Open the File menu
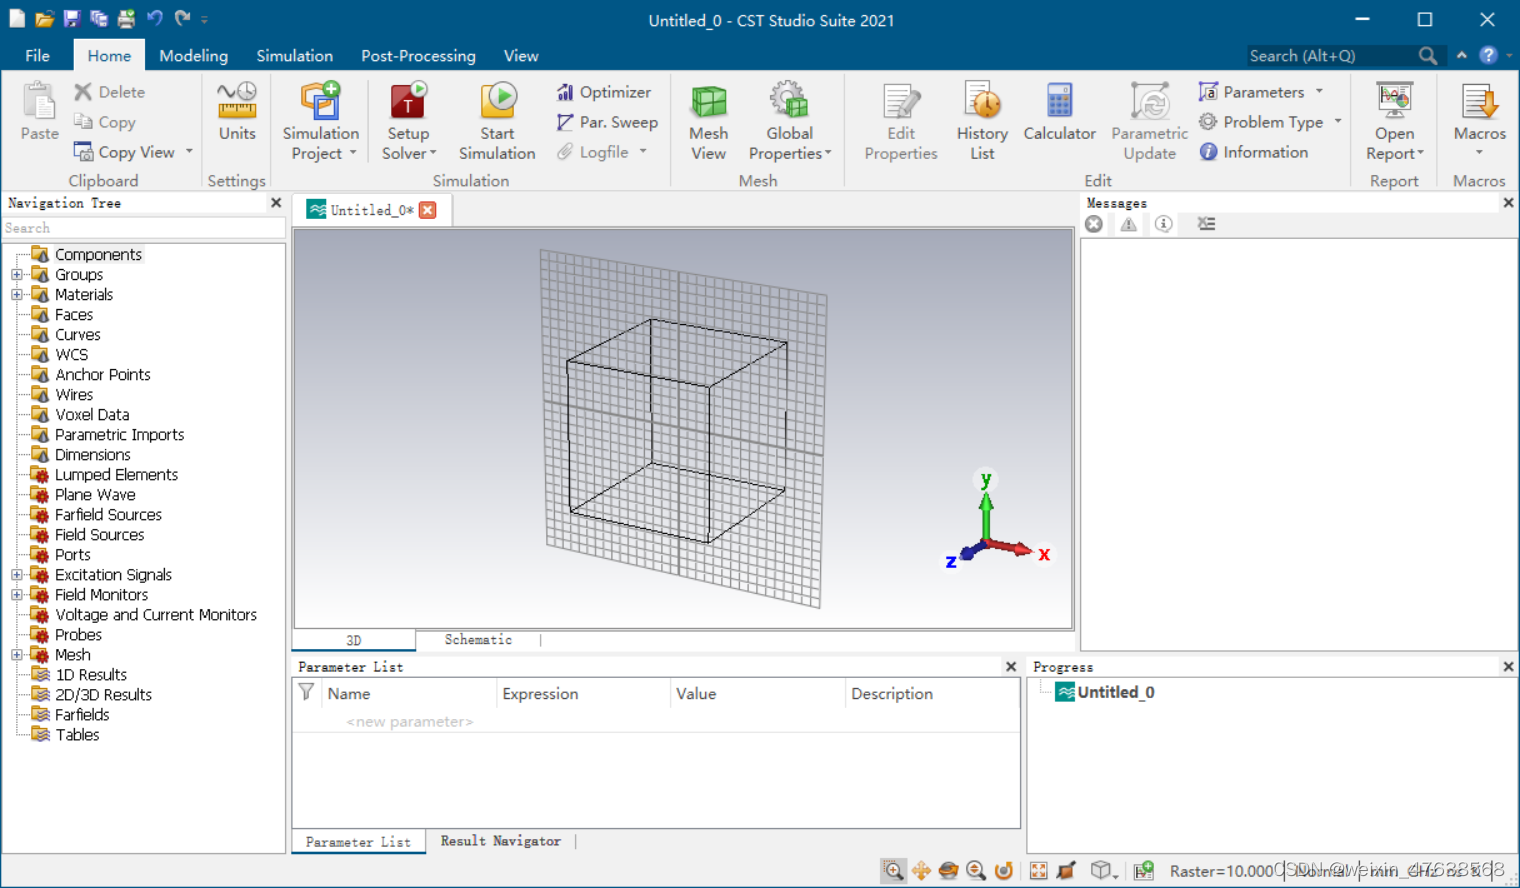Image resolution: width=1520 pixels, height=888 pixels. coord(37,56)
